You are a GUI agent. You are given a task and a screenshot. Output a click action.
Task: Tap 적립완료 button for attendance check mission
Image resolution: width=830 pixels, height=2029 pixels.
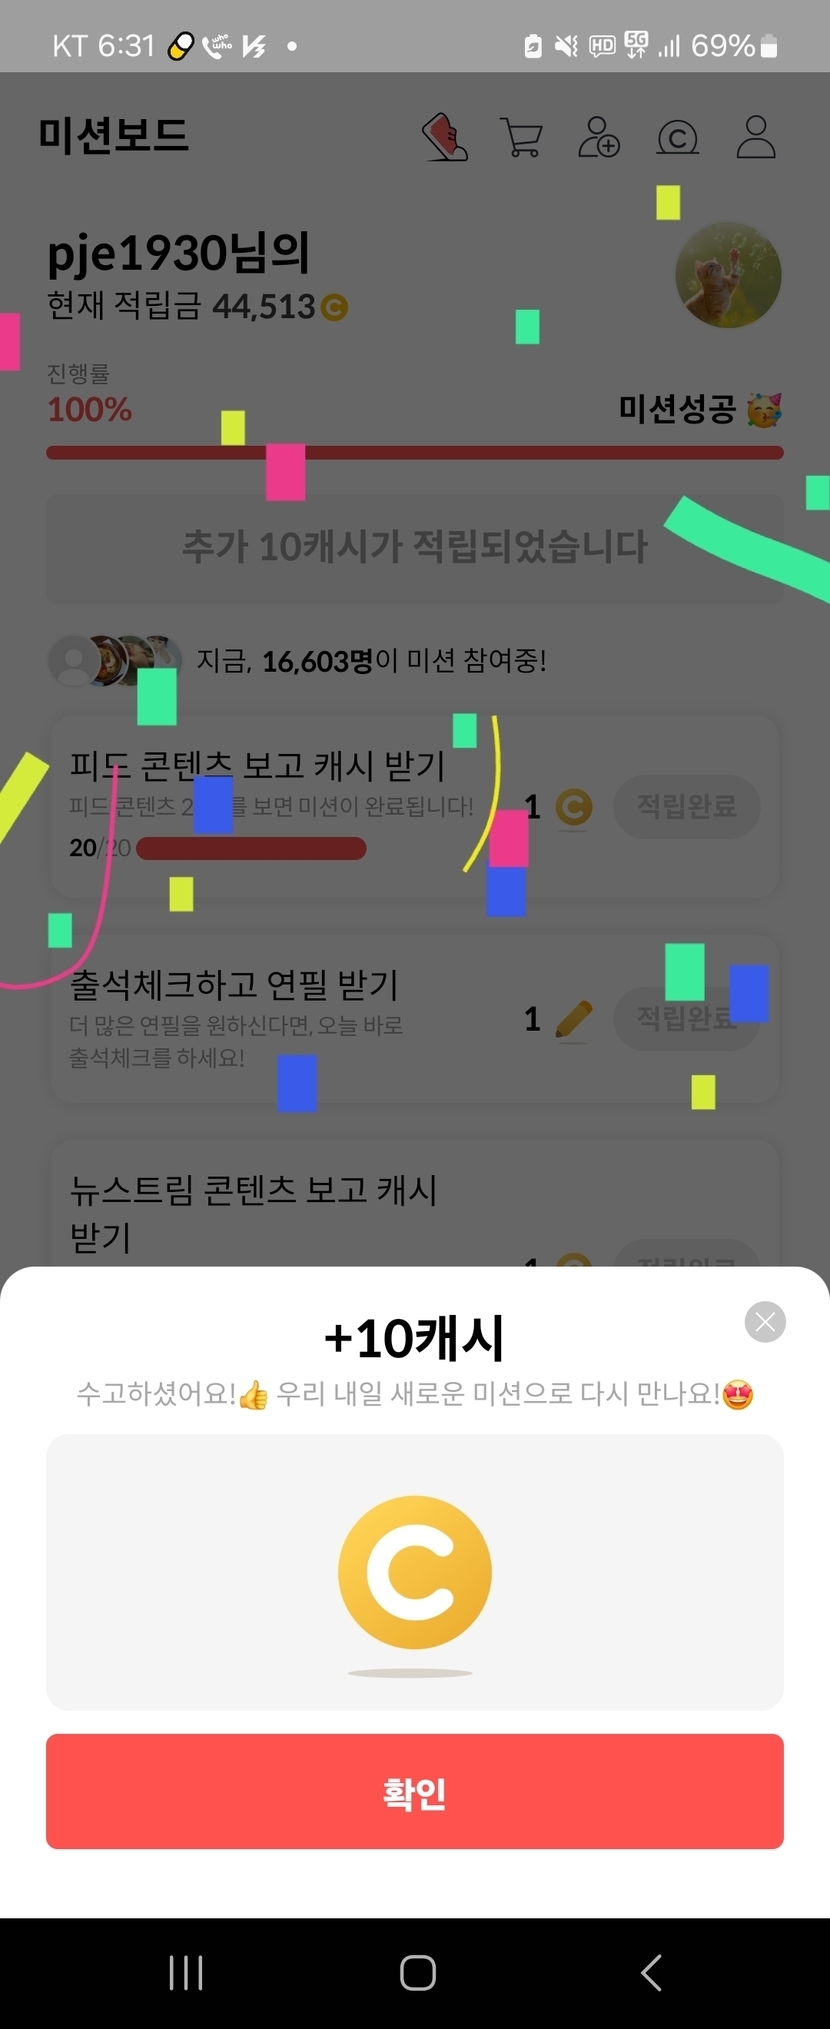point(687,1018)
